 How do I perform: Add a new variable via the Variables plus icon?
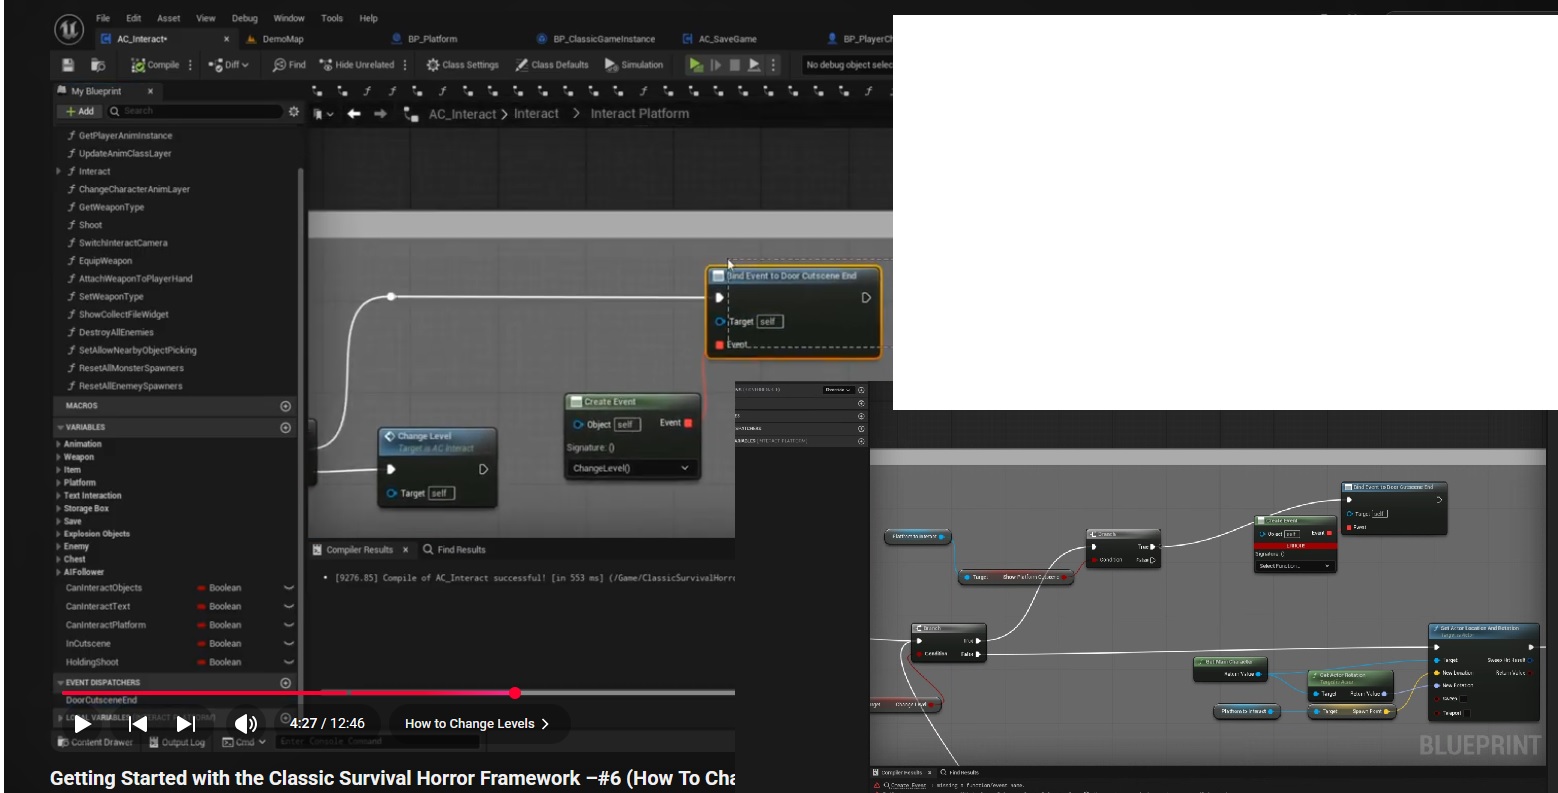click(x=286, y=427)
